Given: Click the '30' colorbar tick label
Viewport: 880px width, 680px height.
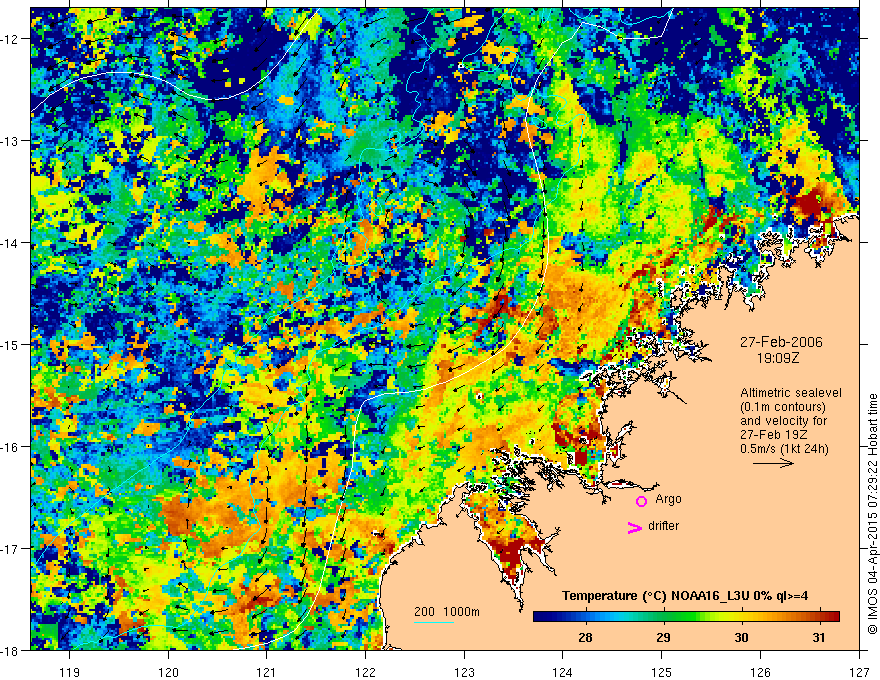Looking at the screenshot, I should coord(741,637).
